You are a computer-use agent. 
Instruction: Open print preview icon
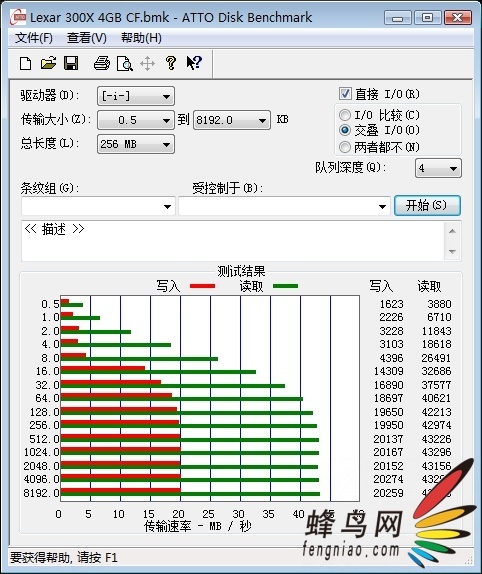pyautogui.click(x=124, y=64)
